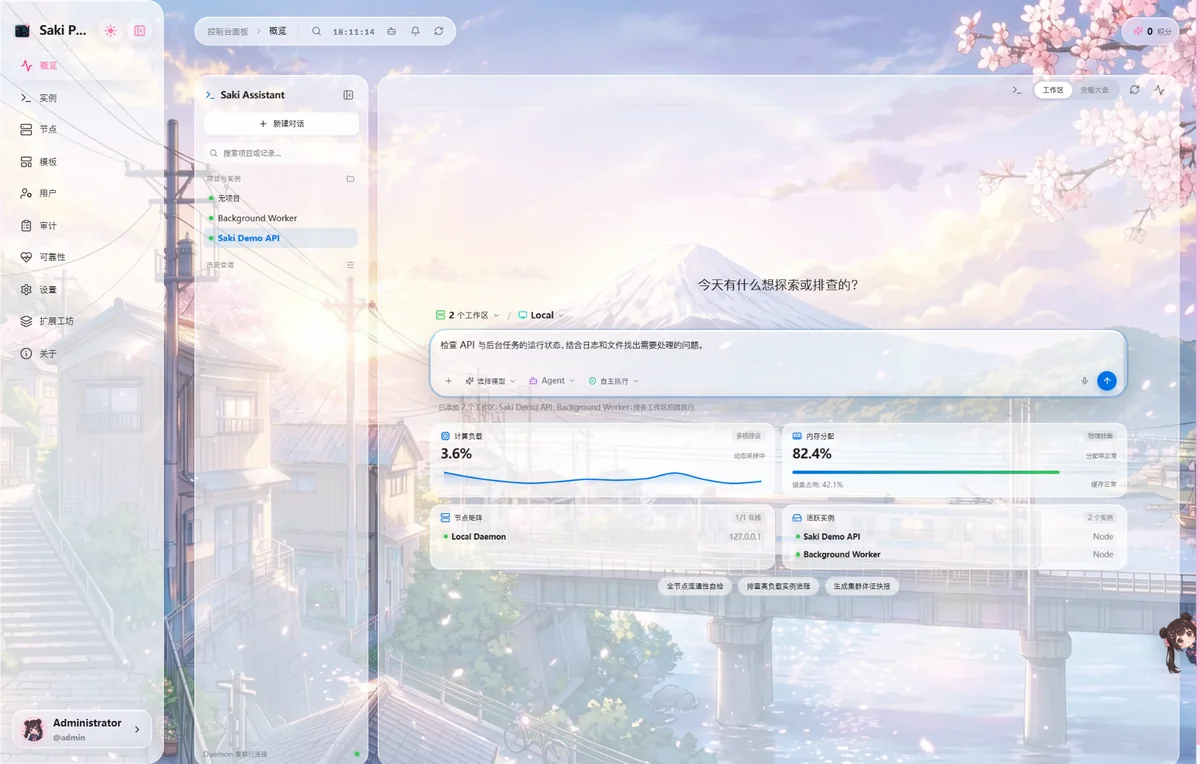Viewport: 1200px width, 764px height.
Task: Select the Local Daemon node row
Action: tap(602, 537)
